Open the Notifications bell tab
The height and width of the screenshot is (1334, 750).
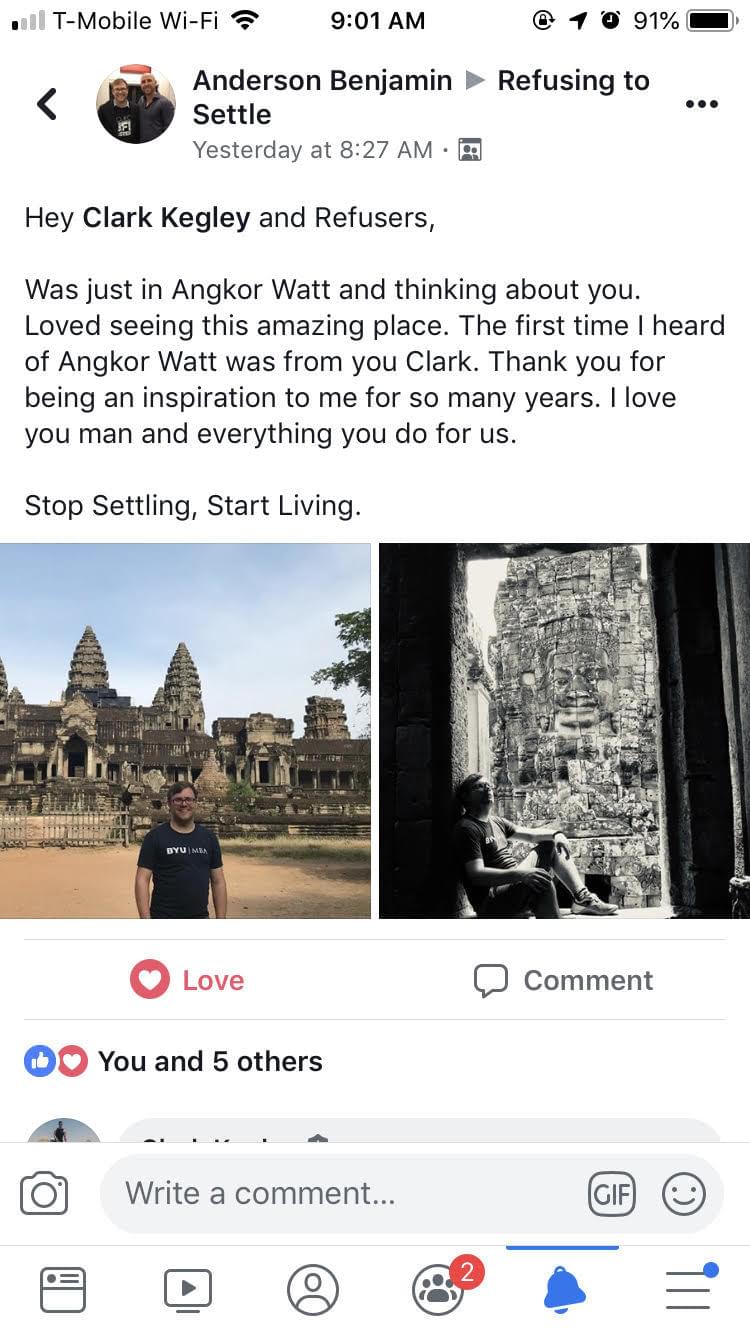pyautogui.click(x=564, y=1290)
